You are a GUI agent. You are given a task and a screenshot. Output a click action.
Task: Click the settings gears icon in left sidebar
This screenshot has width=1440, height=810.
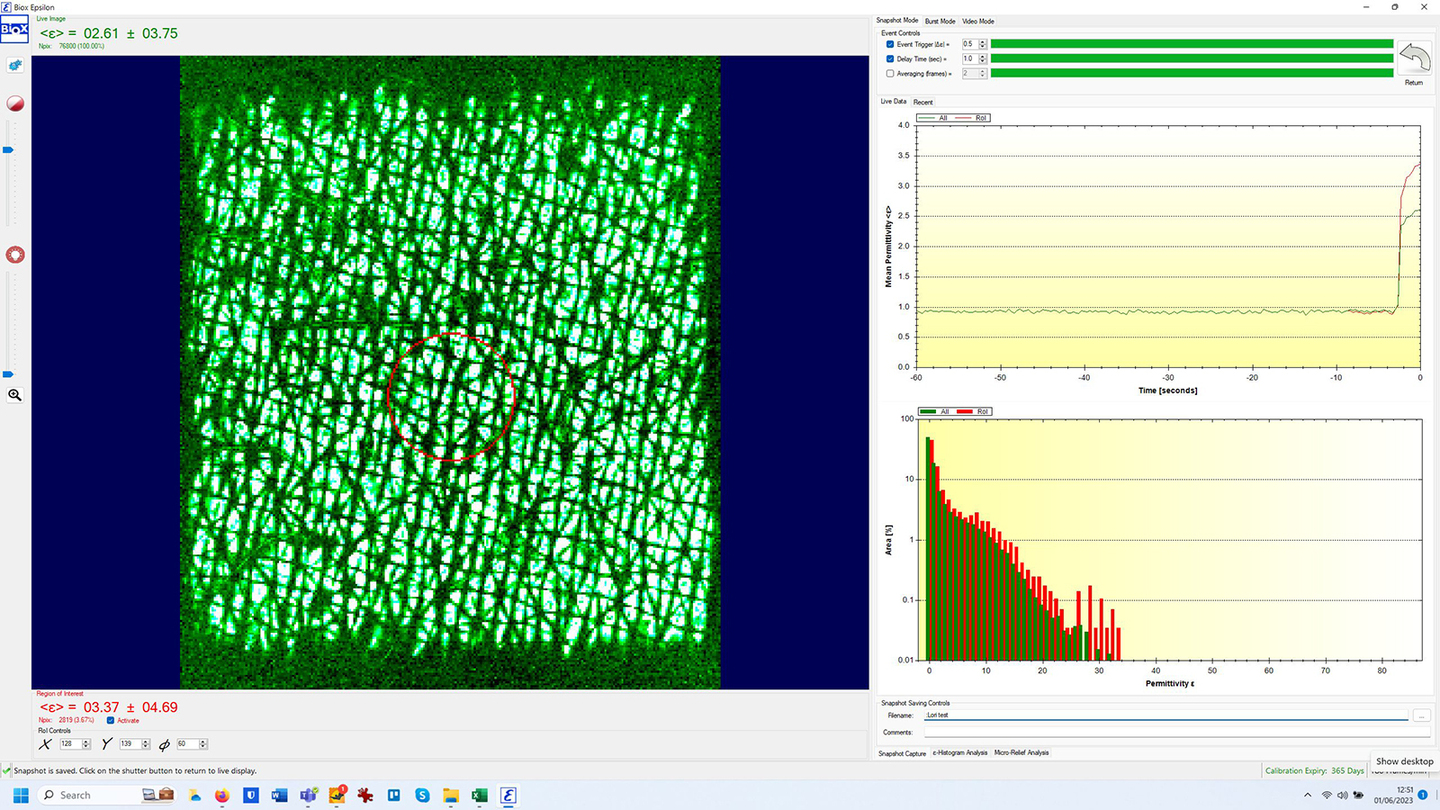pos(15,65)
